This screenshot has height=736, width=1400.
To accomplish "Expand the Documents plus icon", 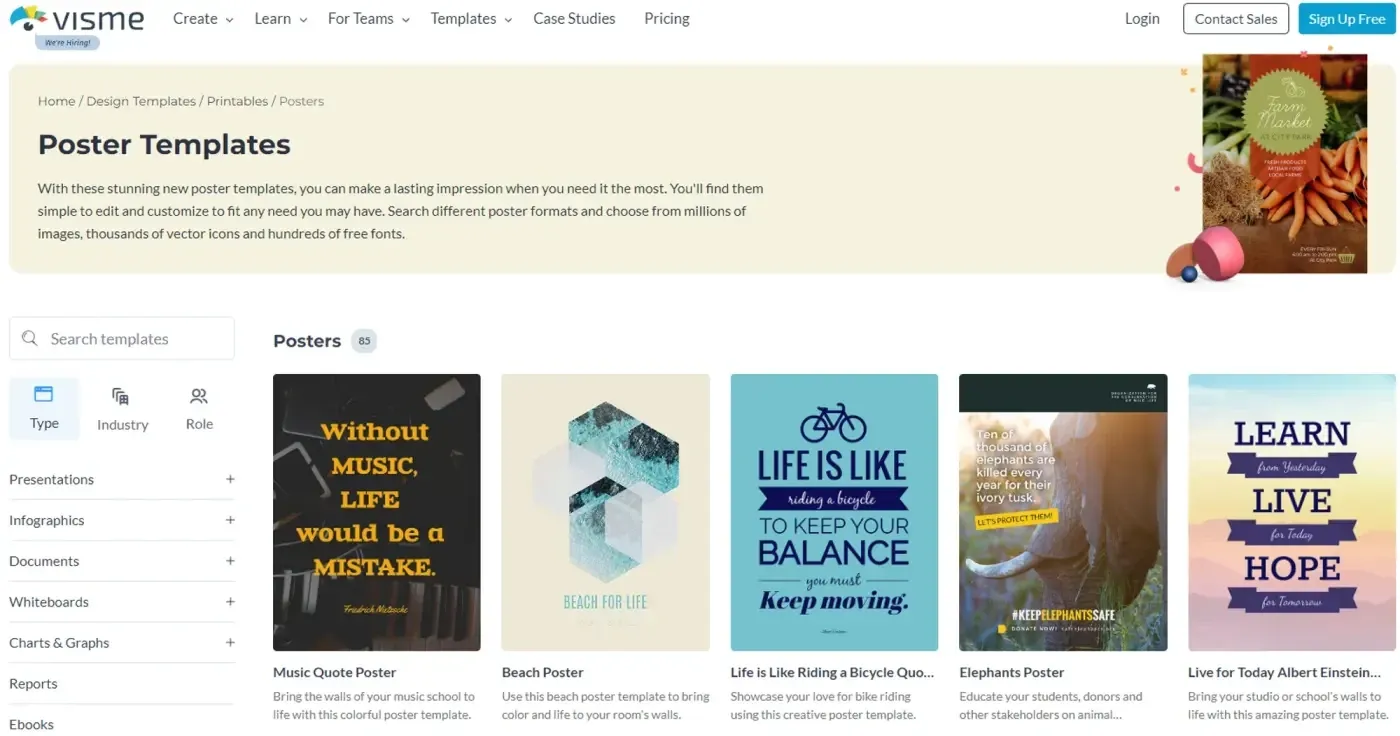I will (230, 561).
